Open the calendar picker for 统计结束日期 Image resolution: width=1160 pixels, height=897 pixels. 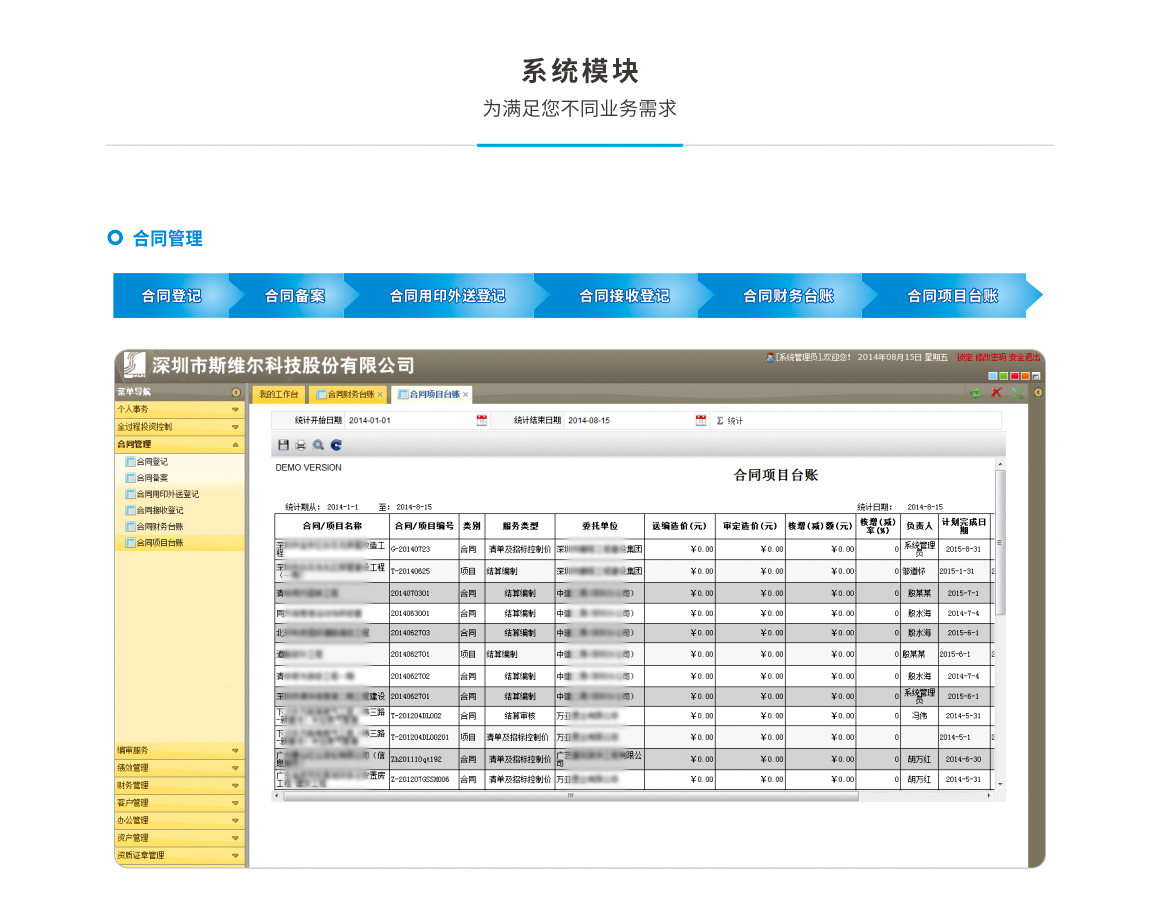(699, 420)
